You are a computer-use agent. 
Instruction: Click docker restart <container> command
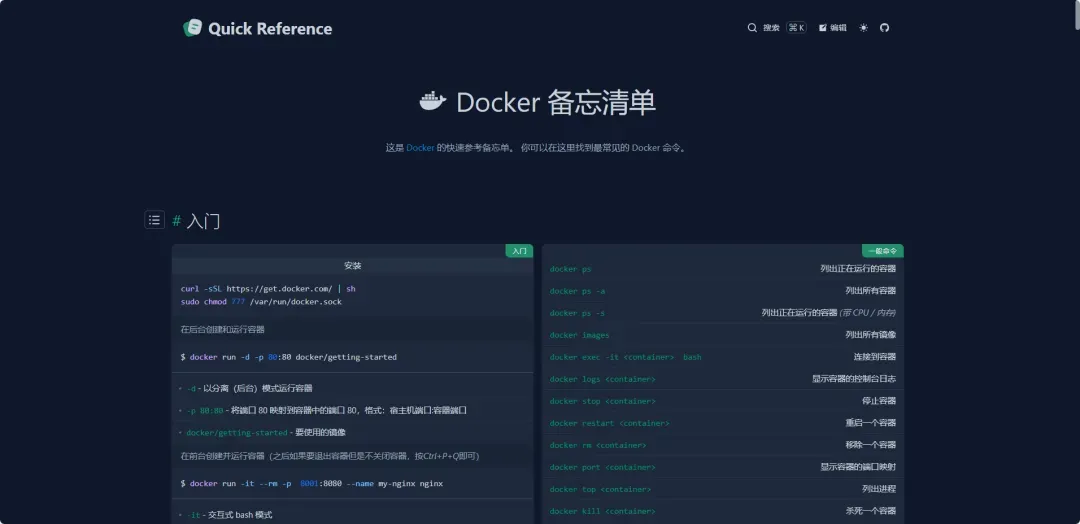[x=610, y=423]
